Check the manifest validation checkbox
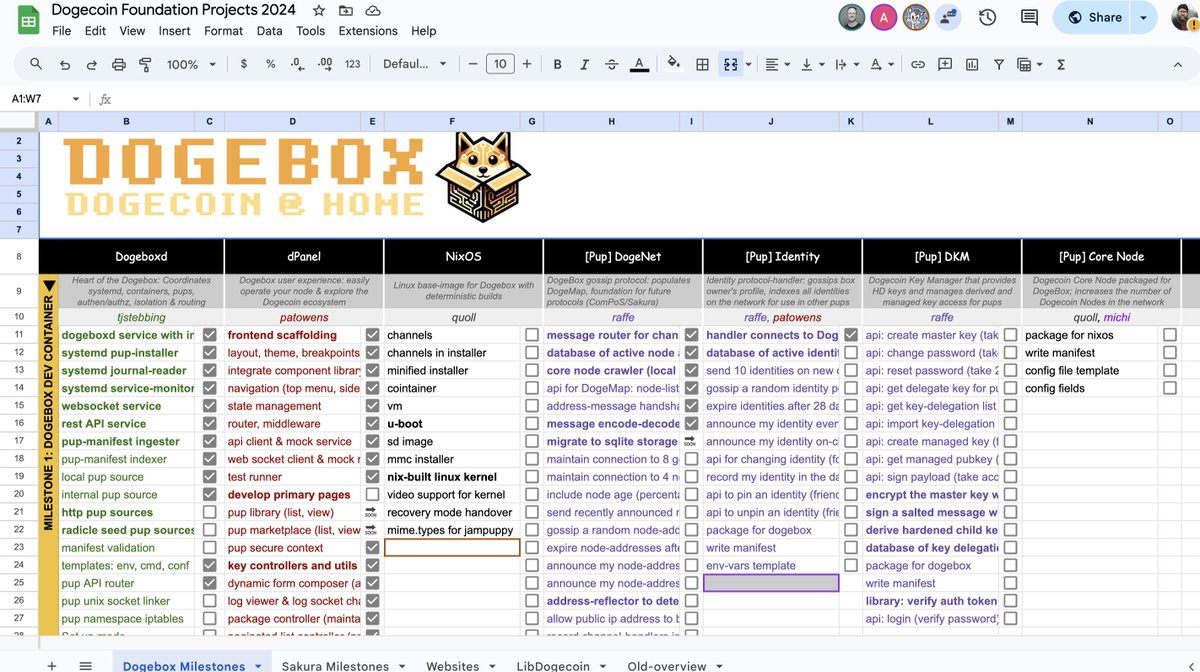1200x672 pixels. pyautogui.click(x=209, y=548)
